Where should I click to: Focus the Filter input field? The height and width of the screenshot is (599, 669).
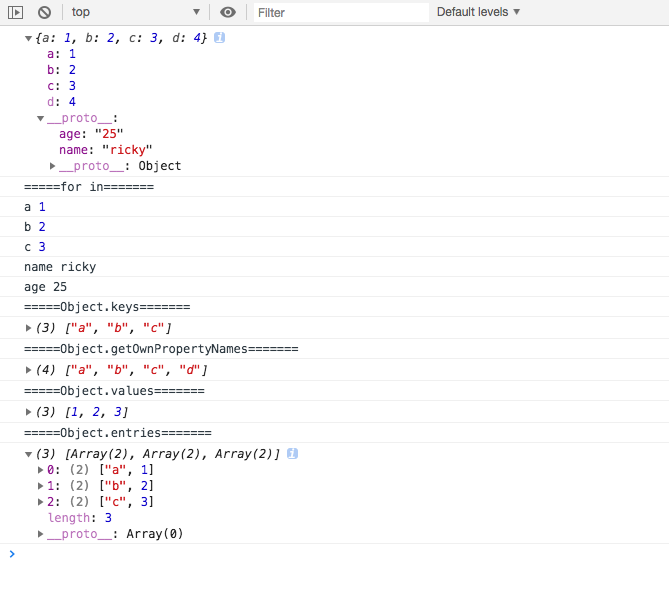coord(341,12)
